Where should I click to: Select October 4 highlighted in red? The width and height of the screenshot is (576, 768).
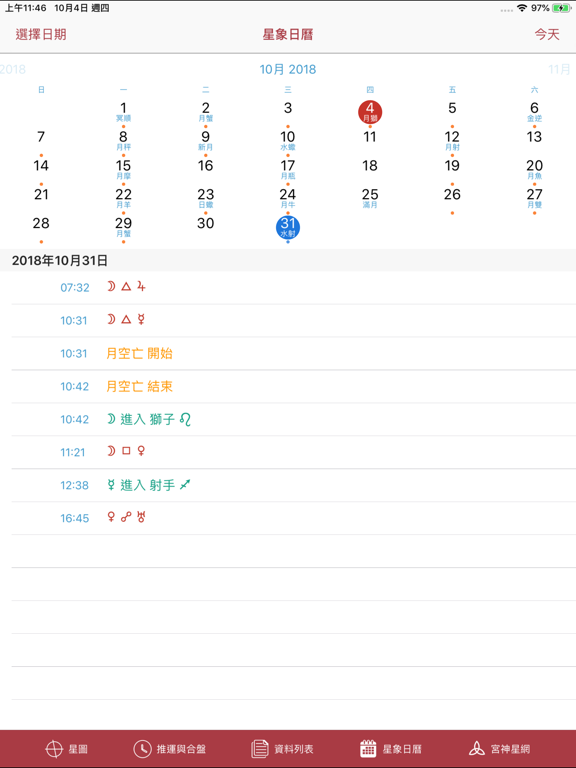[x=370, y=112]
